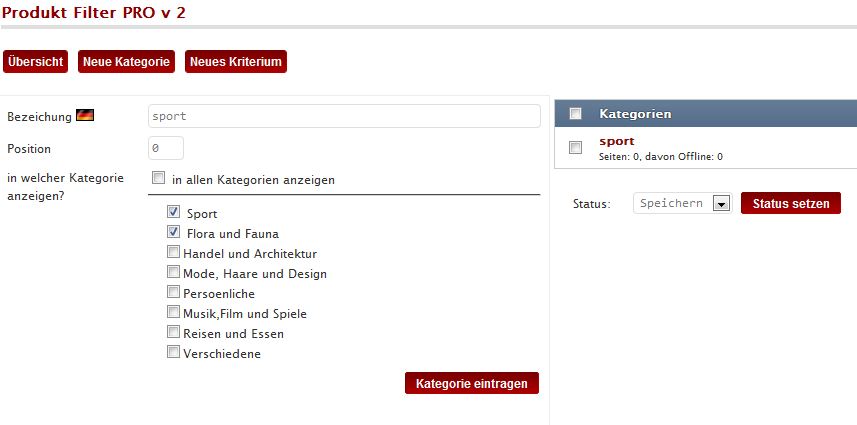This screenshot has height=425, width=857.
Task: Check the Handel und Architektur checkbox
Action: click(174, 253)
